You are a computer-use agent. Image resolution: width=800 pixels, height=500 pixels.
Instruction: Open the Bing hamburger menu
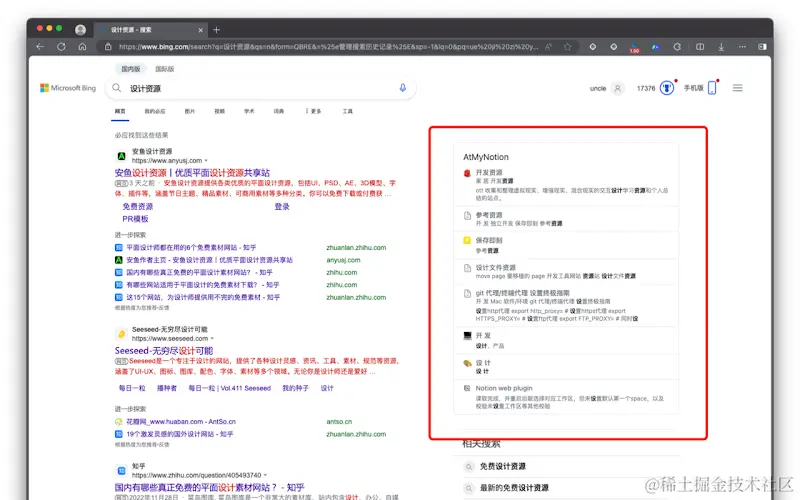coord(737,88)
